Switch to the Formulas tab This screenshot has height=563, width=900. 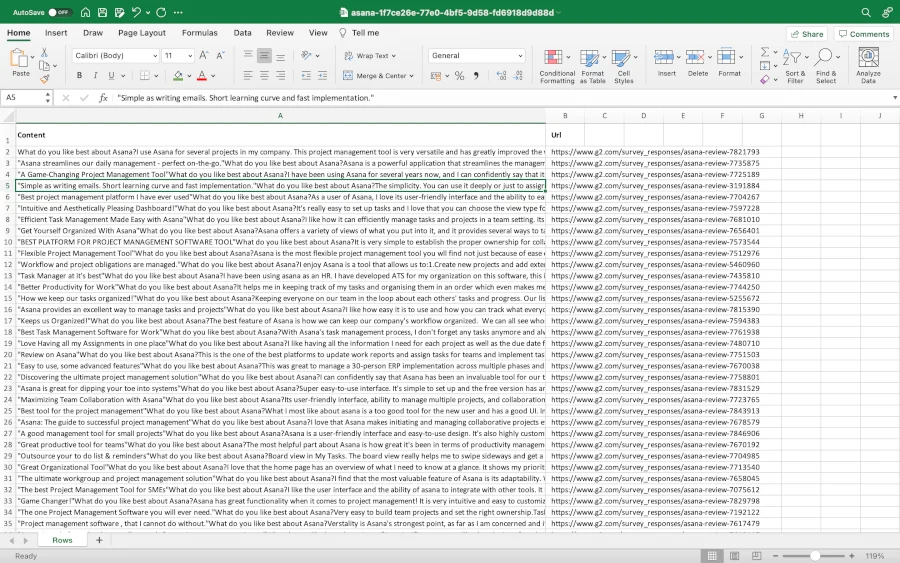pos(200,33)
